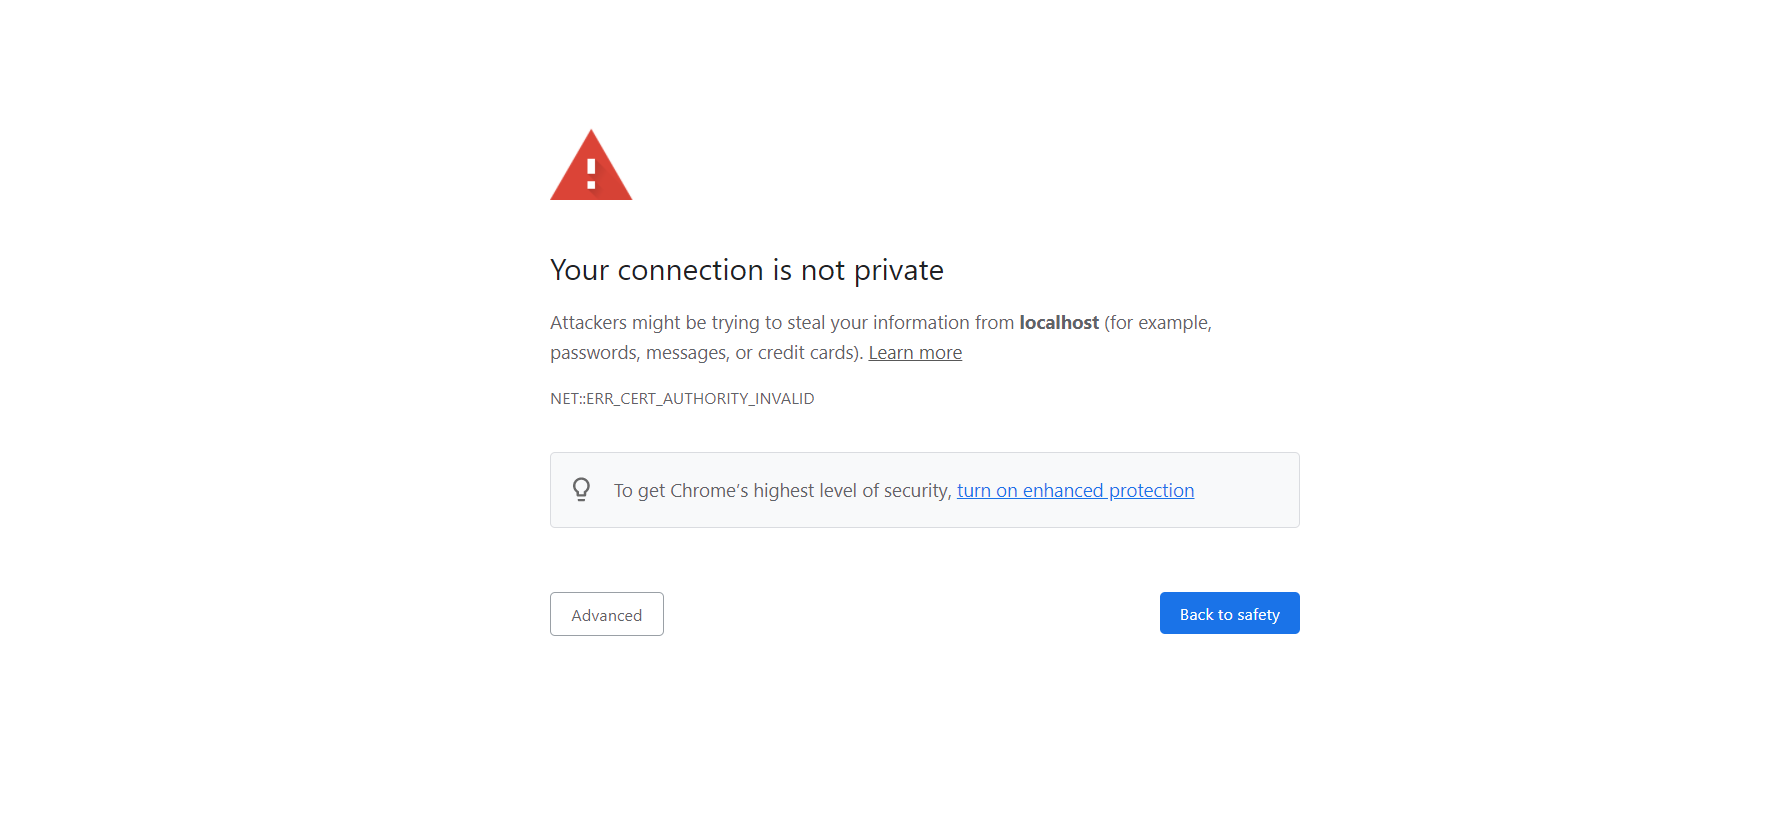Click the word "Attackers" in the warning
The height and width of the screenshot is (829, 1773).
pos(588,323)
